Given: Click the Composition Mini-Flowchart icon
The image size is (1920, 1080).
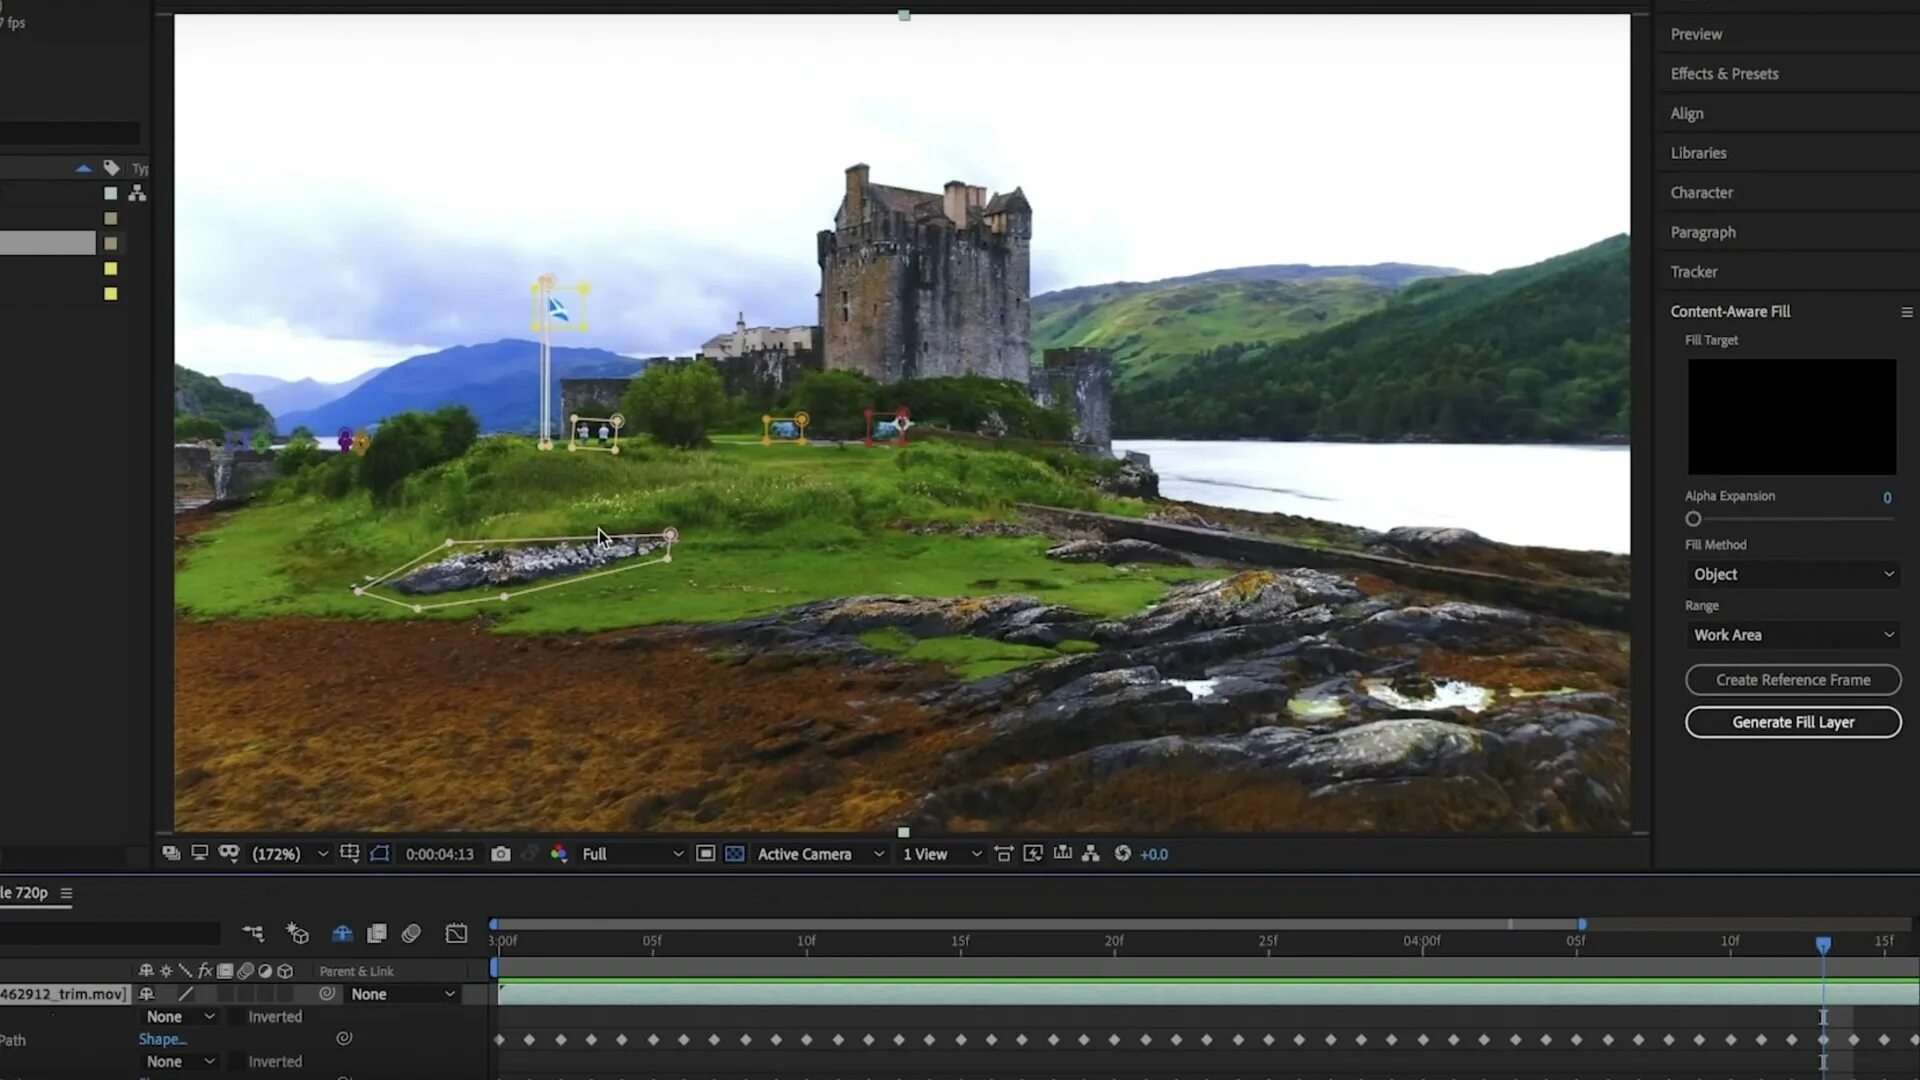Looking at the screenshot, I should coord(253,934).
